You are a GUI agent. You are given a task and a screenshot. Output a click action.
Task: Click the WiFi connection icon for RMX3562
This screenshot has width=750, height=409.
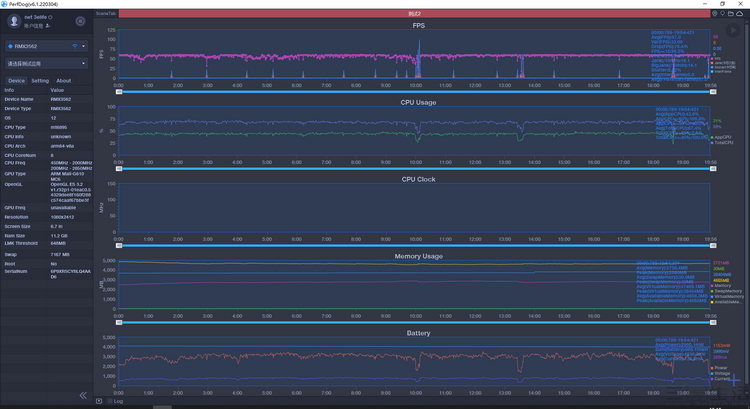click(x=75, y=46)
